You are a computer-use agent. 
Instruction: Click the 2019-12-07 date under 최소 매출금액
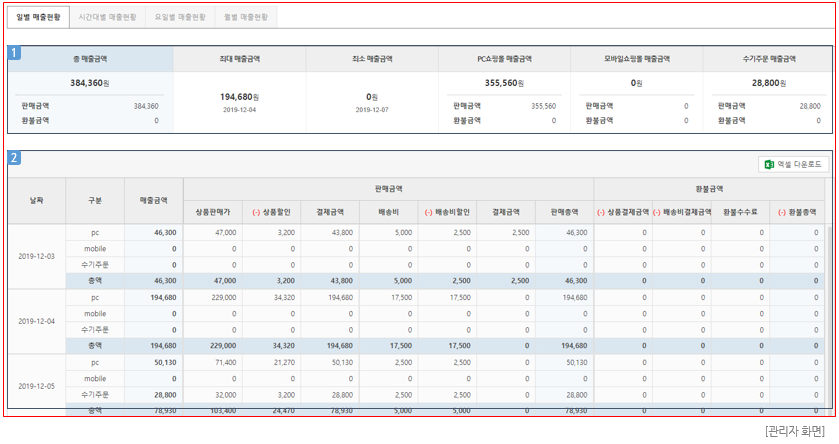[372, 110]
